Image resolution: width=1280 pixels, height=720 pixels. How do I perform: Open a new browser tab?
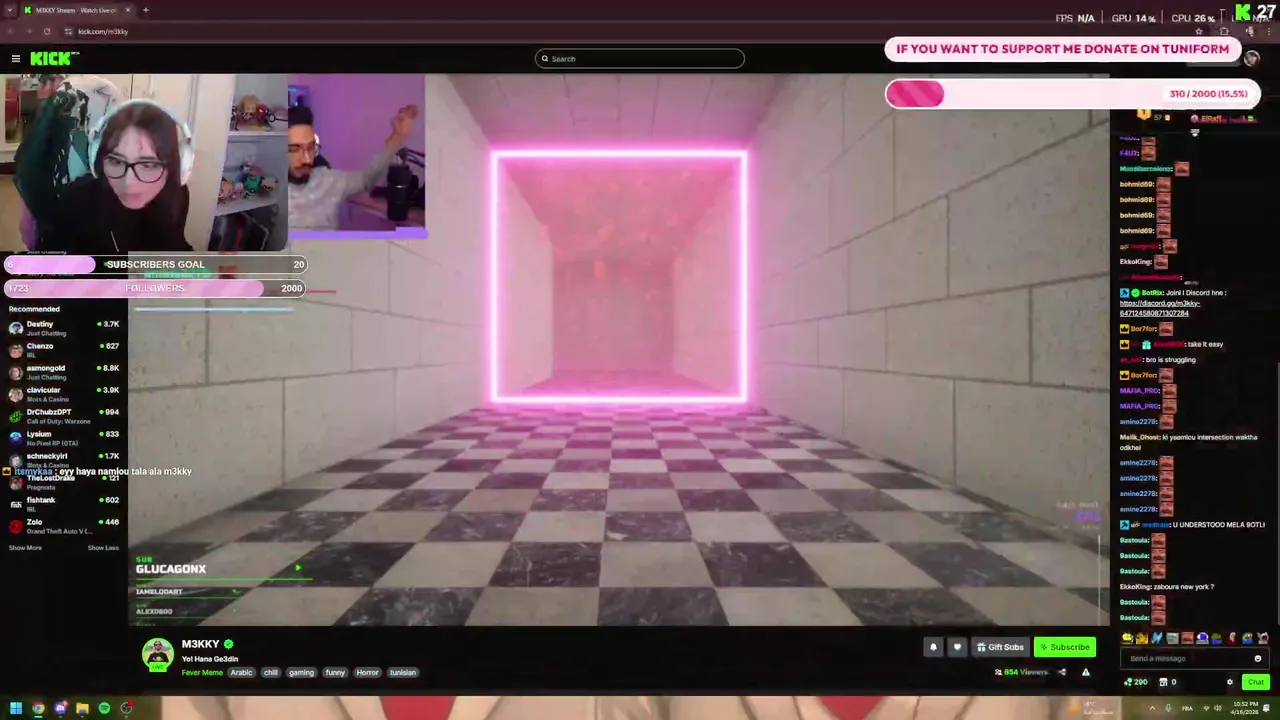coord(145,10)
